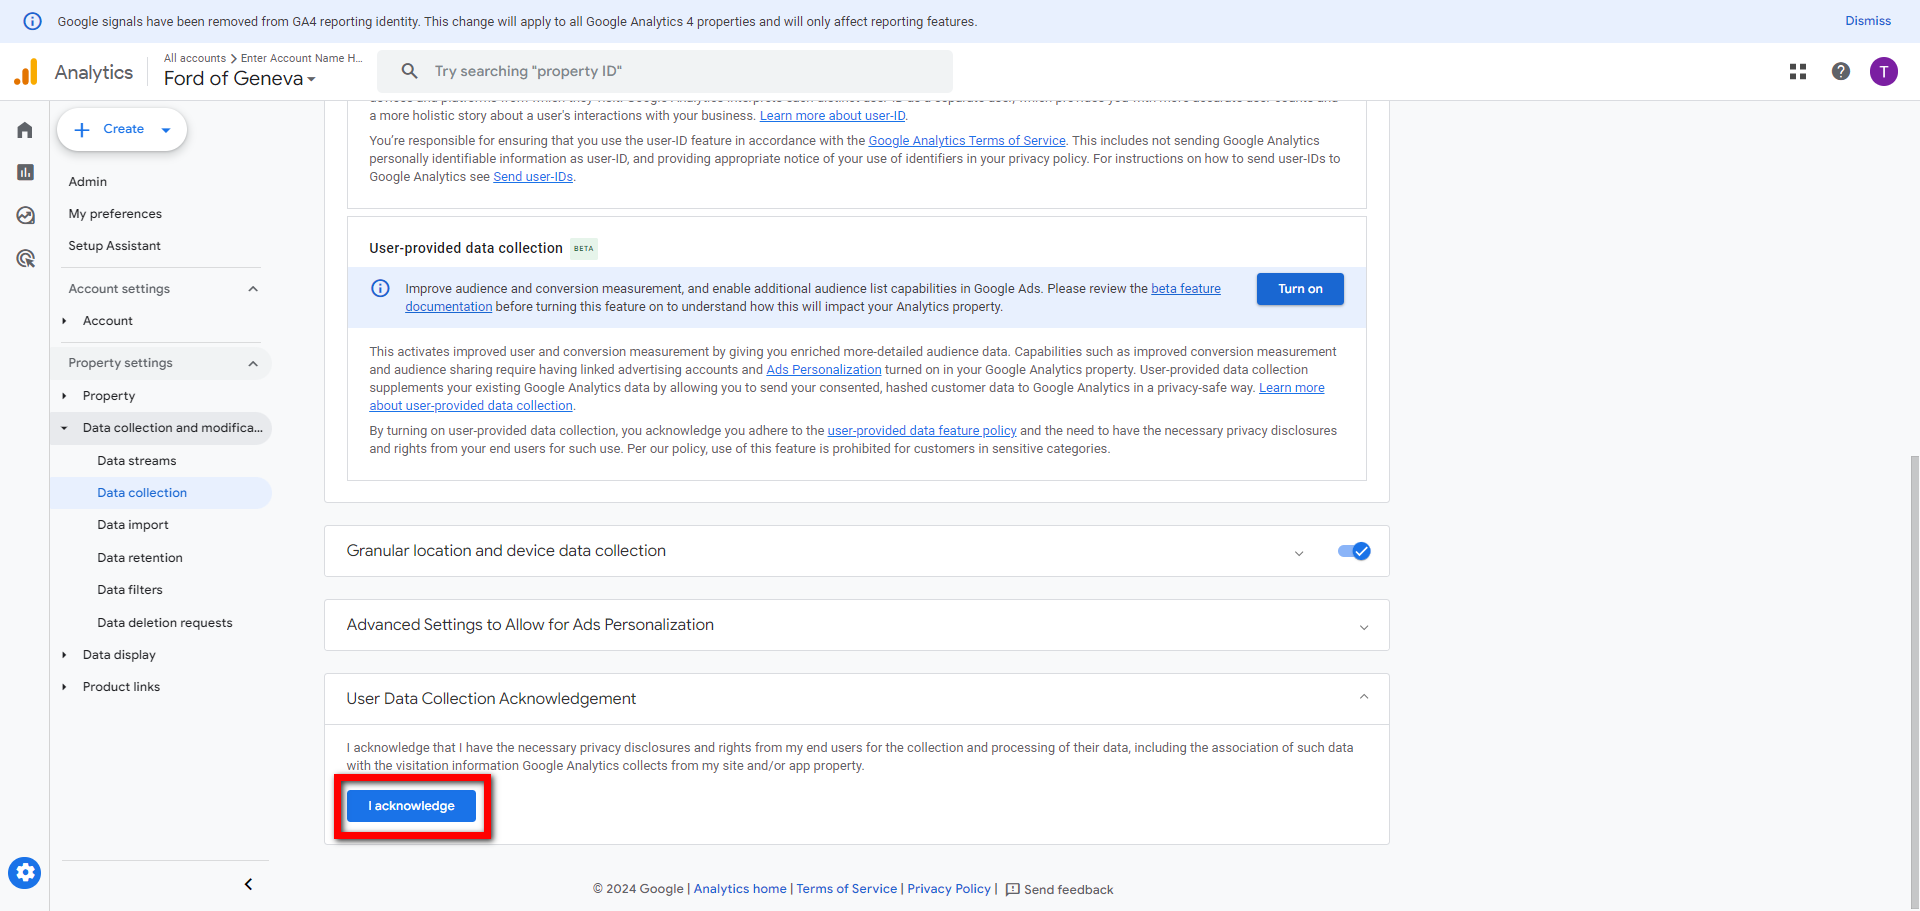Screen dimensions: 1920x911
Task: Switch to the Data retention settings page
Action: coord(139,557)
